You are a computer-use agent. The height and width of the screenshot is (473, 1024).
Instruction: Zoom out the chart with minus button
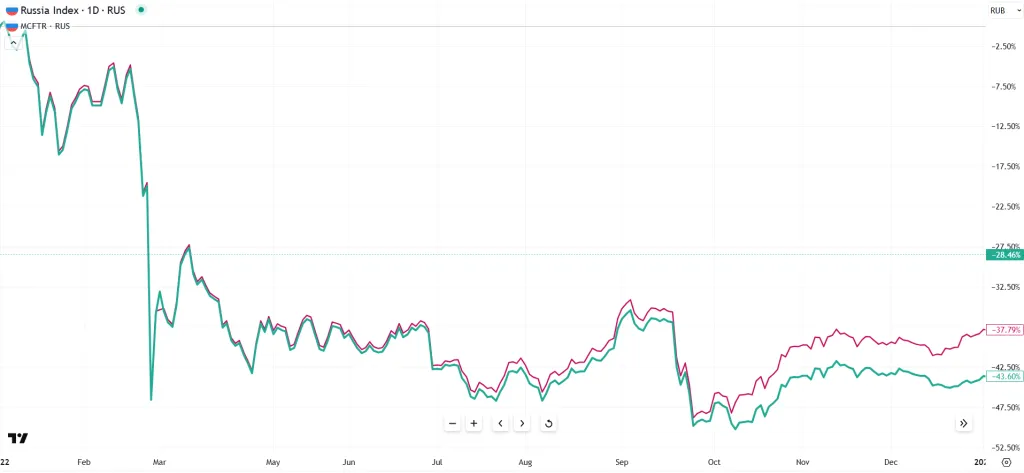click(x=453, y=423)
